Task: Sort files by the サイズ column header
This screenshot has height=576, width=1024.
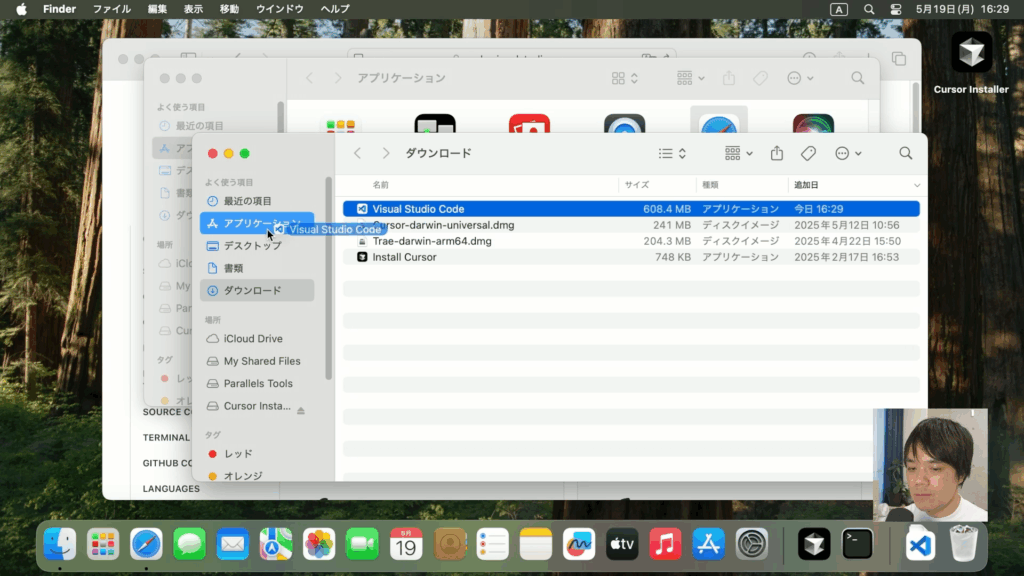Action: tap(637, 185)
